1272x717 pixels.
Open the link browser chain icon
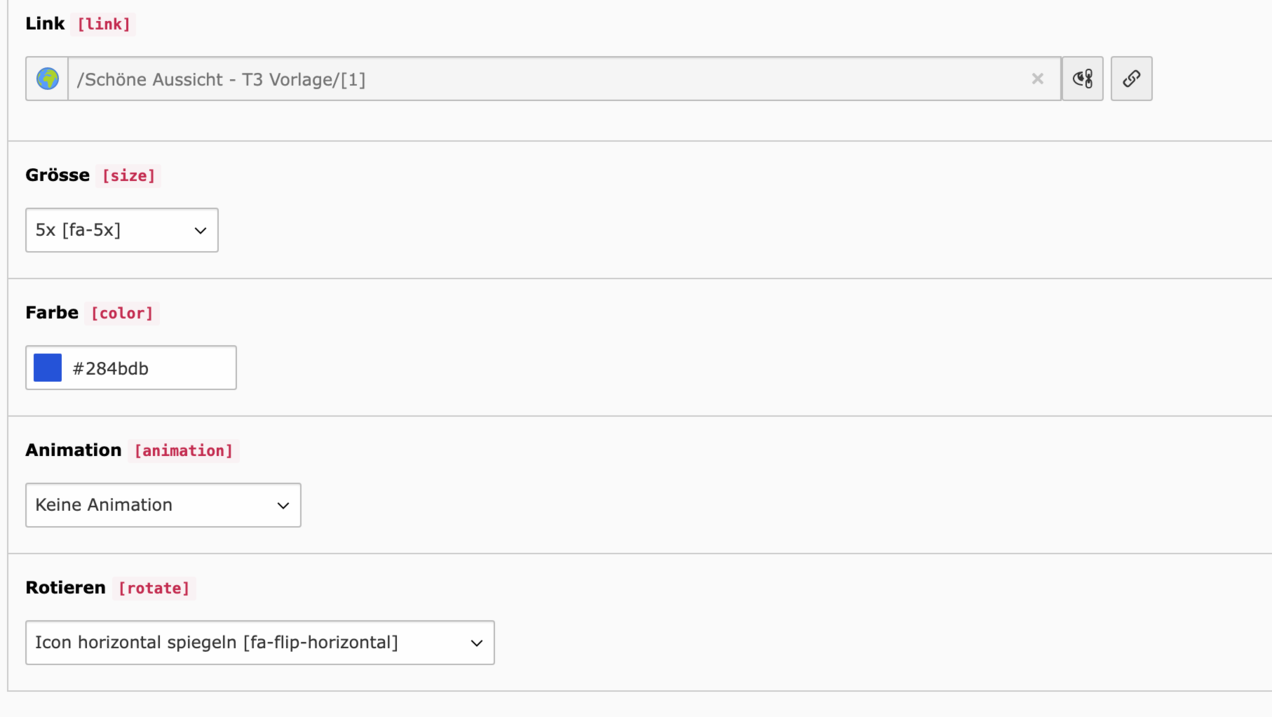pos(1131,79)
